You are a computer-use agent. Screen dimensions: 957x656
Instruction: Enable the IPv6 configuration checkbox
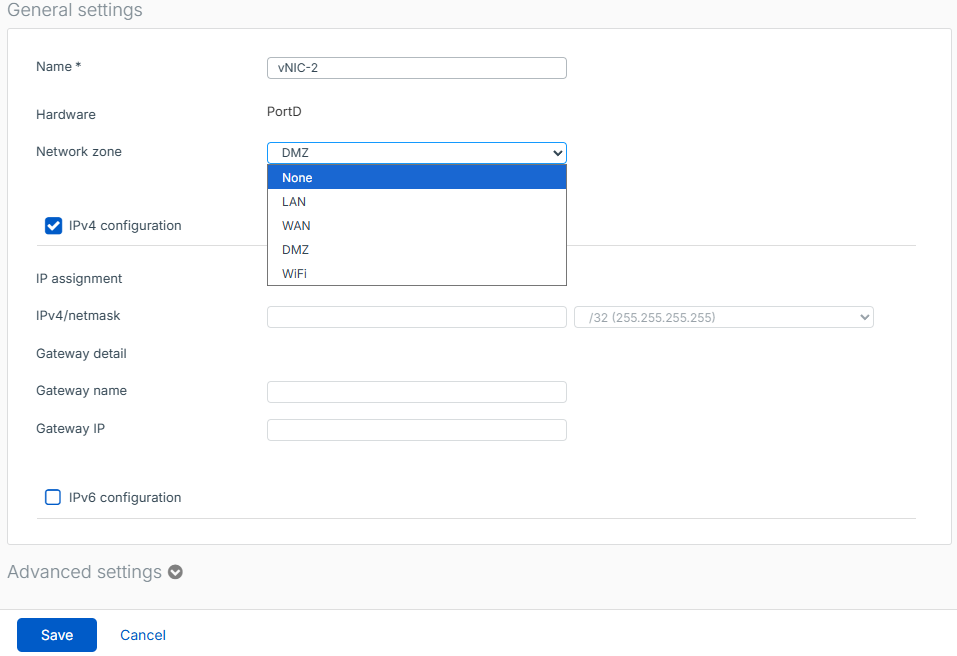[54, 497]
